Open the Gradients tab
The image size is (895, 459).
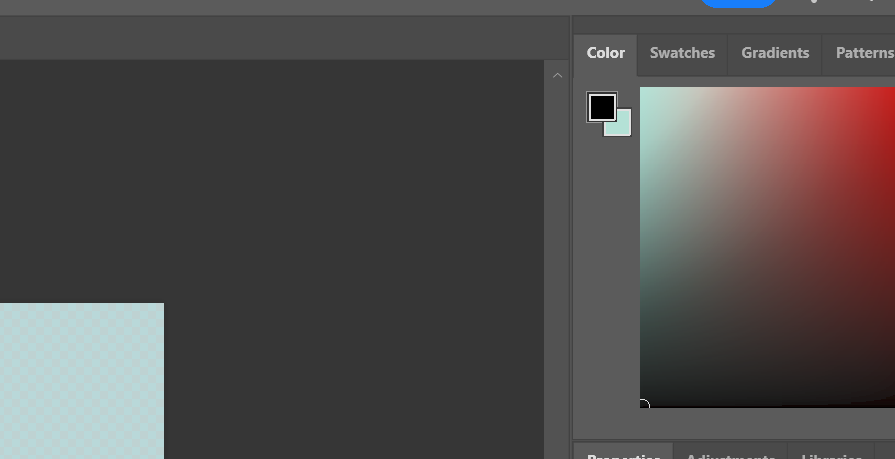click(x=775, y=54)
